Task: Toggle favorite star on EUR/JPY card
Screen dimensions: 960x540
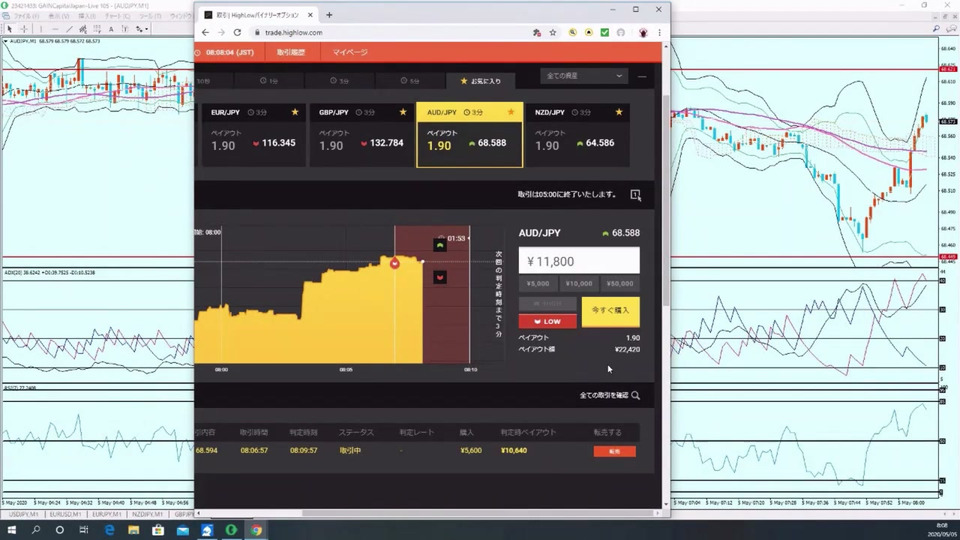Action: pos(295,112)
